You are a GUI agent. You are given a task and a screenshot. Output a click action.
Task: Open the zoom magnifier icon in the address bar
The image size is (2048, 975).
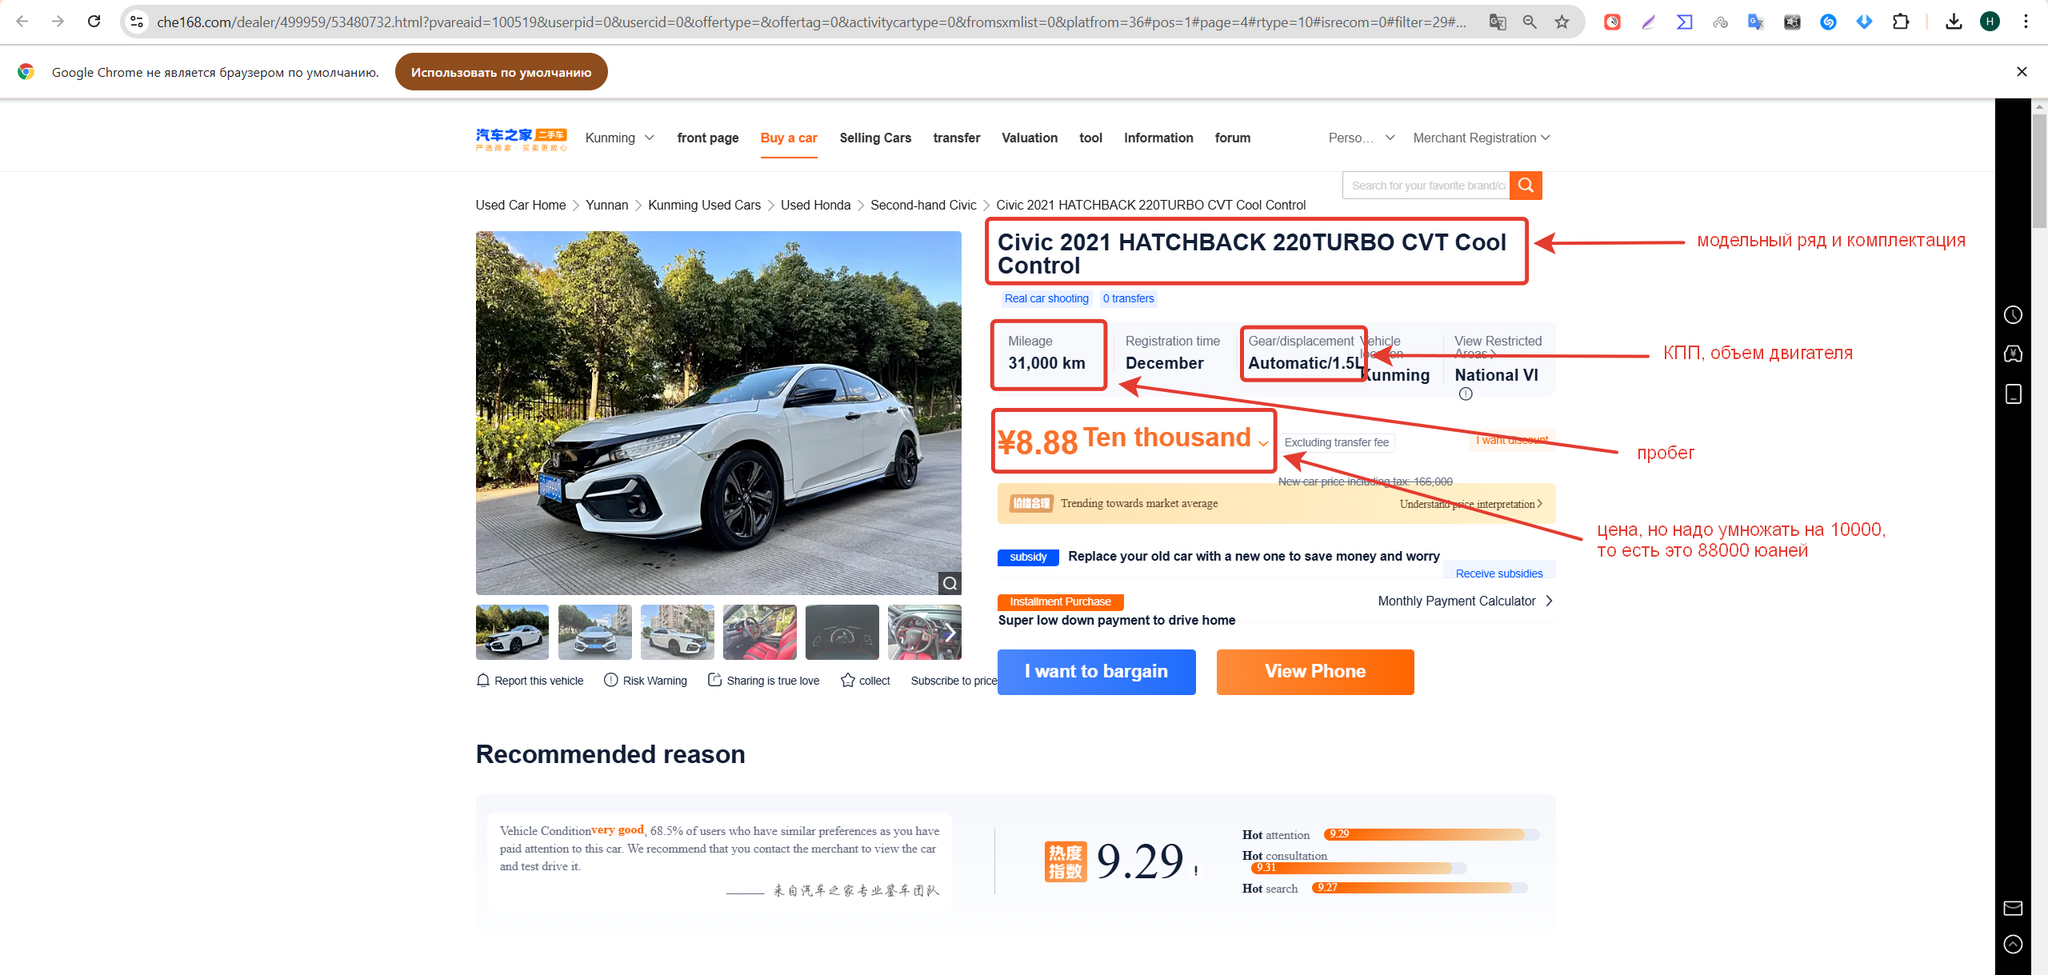click(1529, 21)
